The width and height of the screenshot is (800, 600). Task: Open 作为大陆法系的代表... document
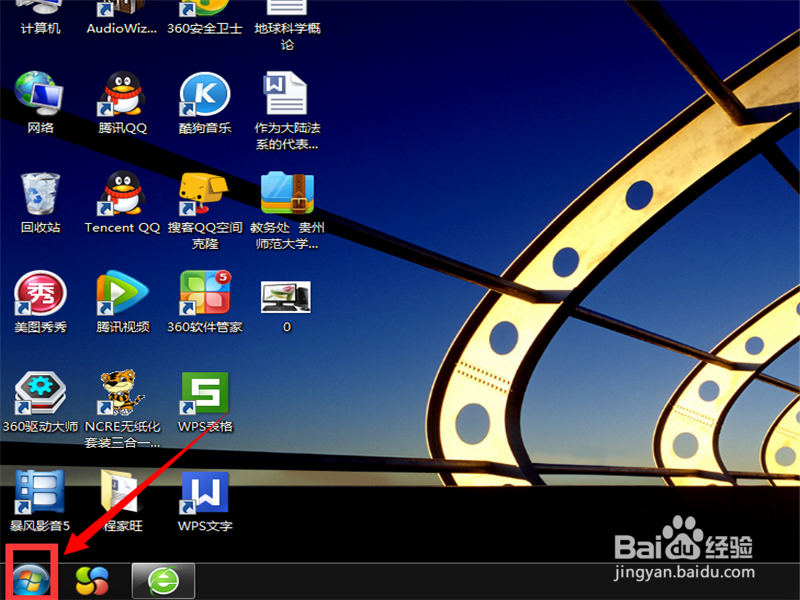point(287,110)
